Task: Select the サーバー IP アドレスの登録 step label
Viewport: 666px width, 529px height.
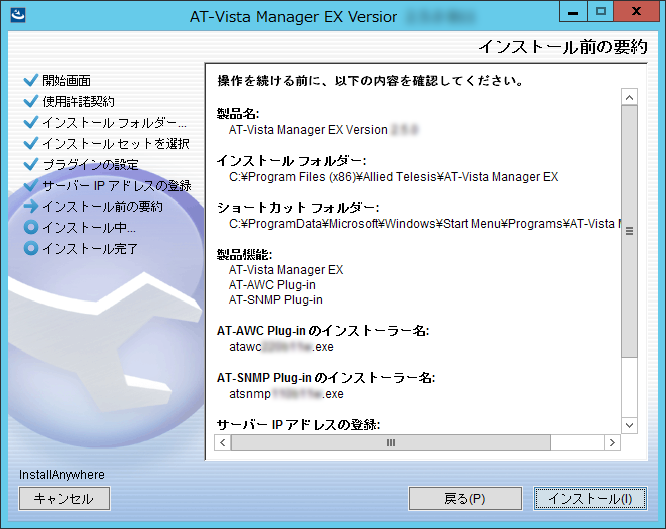Action: click(x=116, y=186)
